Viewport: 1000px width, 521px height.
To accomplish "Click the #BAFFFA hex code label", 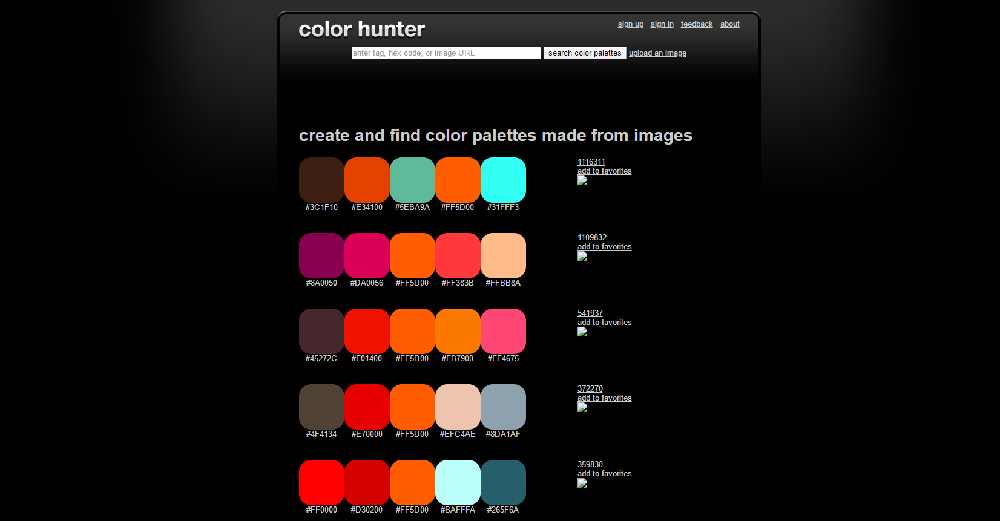I will (x=458, y=510).
